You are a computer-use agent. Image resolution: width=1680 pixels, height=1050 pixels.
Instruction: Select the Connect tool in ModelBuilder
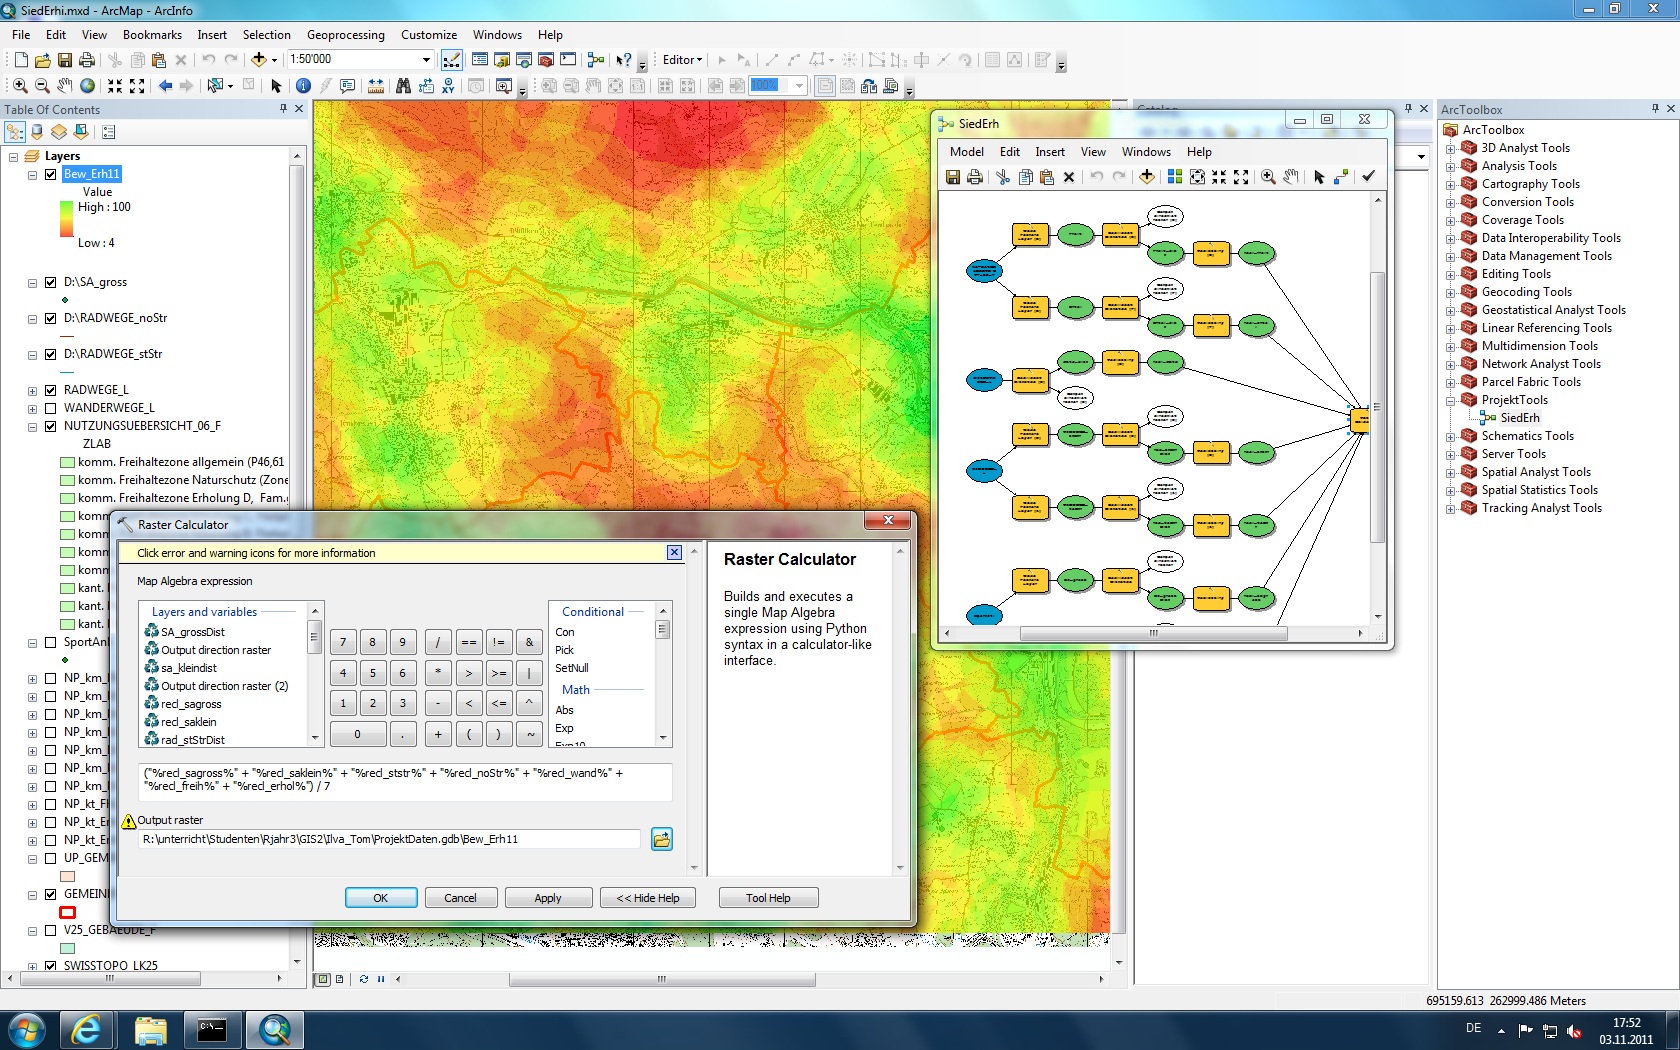(x=1341, y=177)
